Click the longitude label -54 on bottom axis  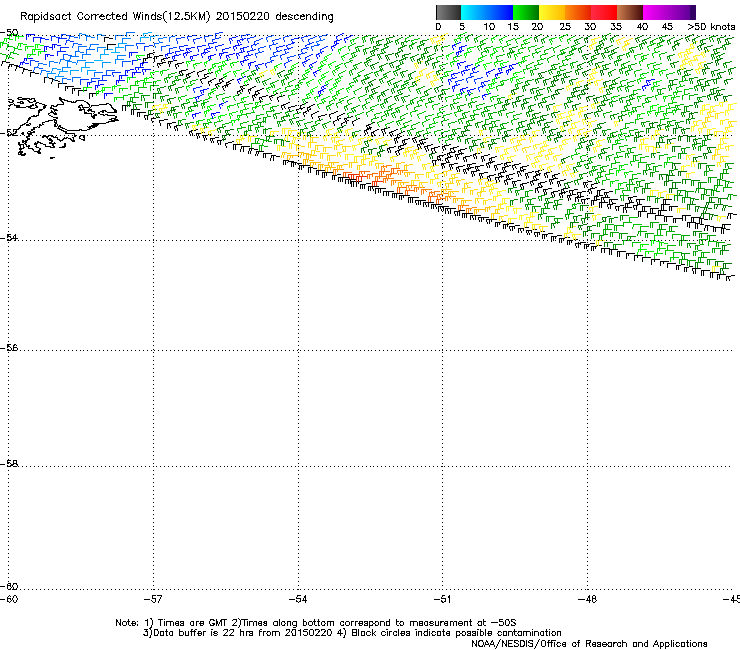click(x=298, y=599)
